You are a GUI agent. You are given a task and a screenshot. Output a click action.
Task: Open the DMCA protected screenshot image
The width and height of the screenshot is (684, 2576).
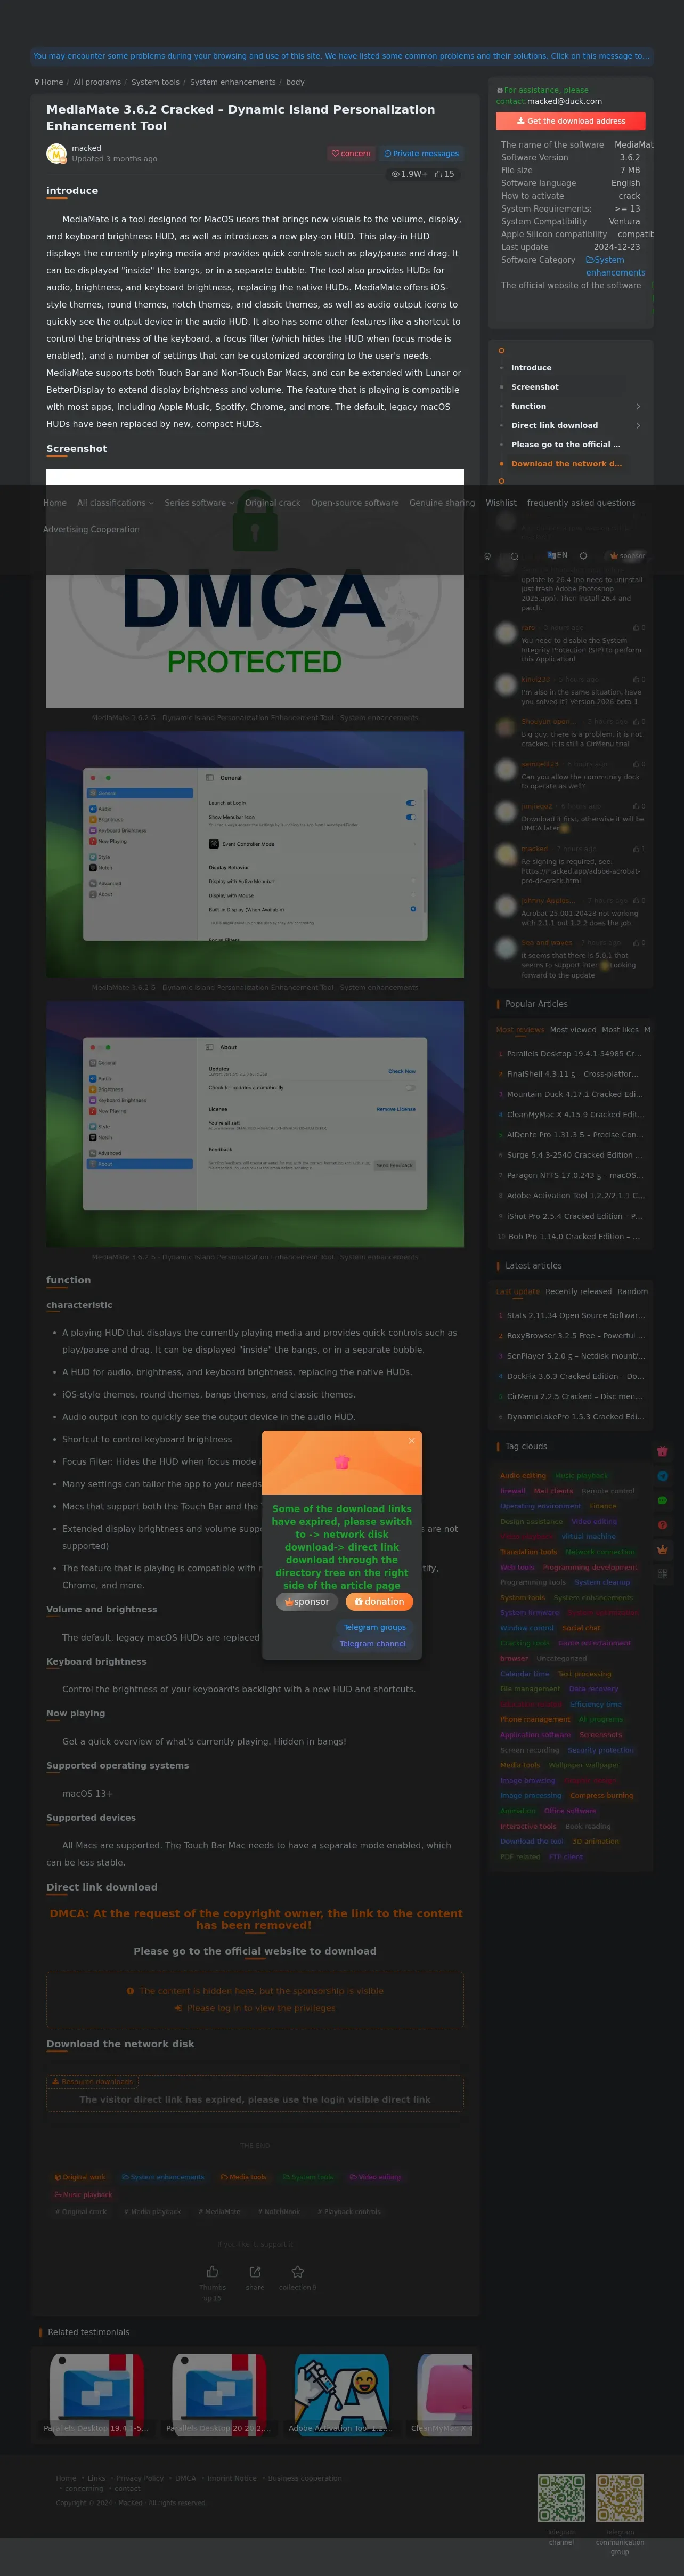click(255, 588)
